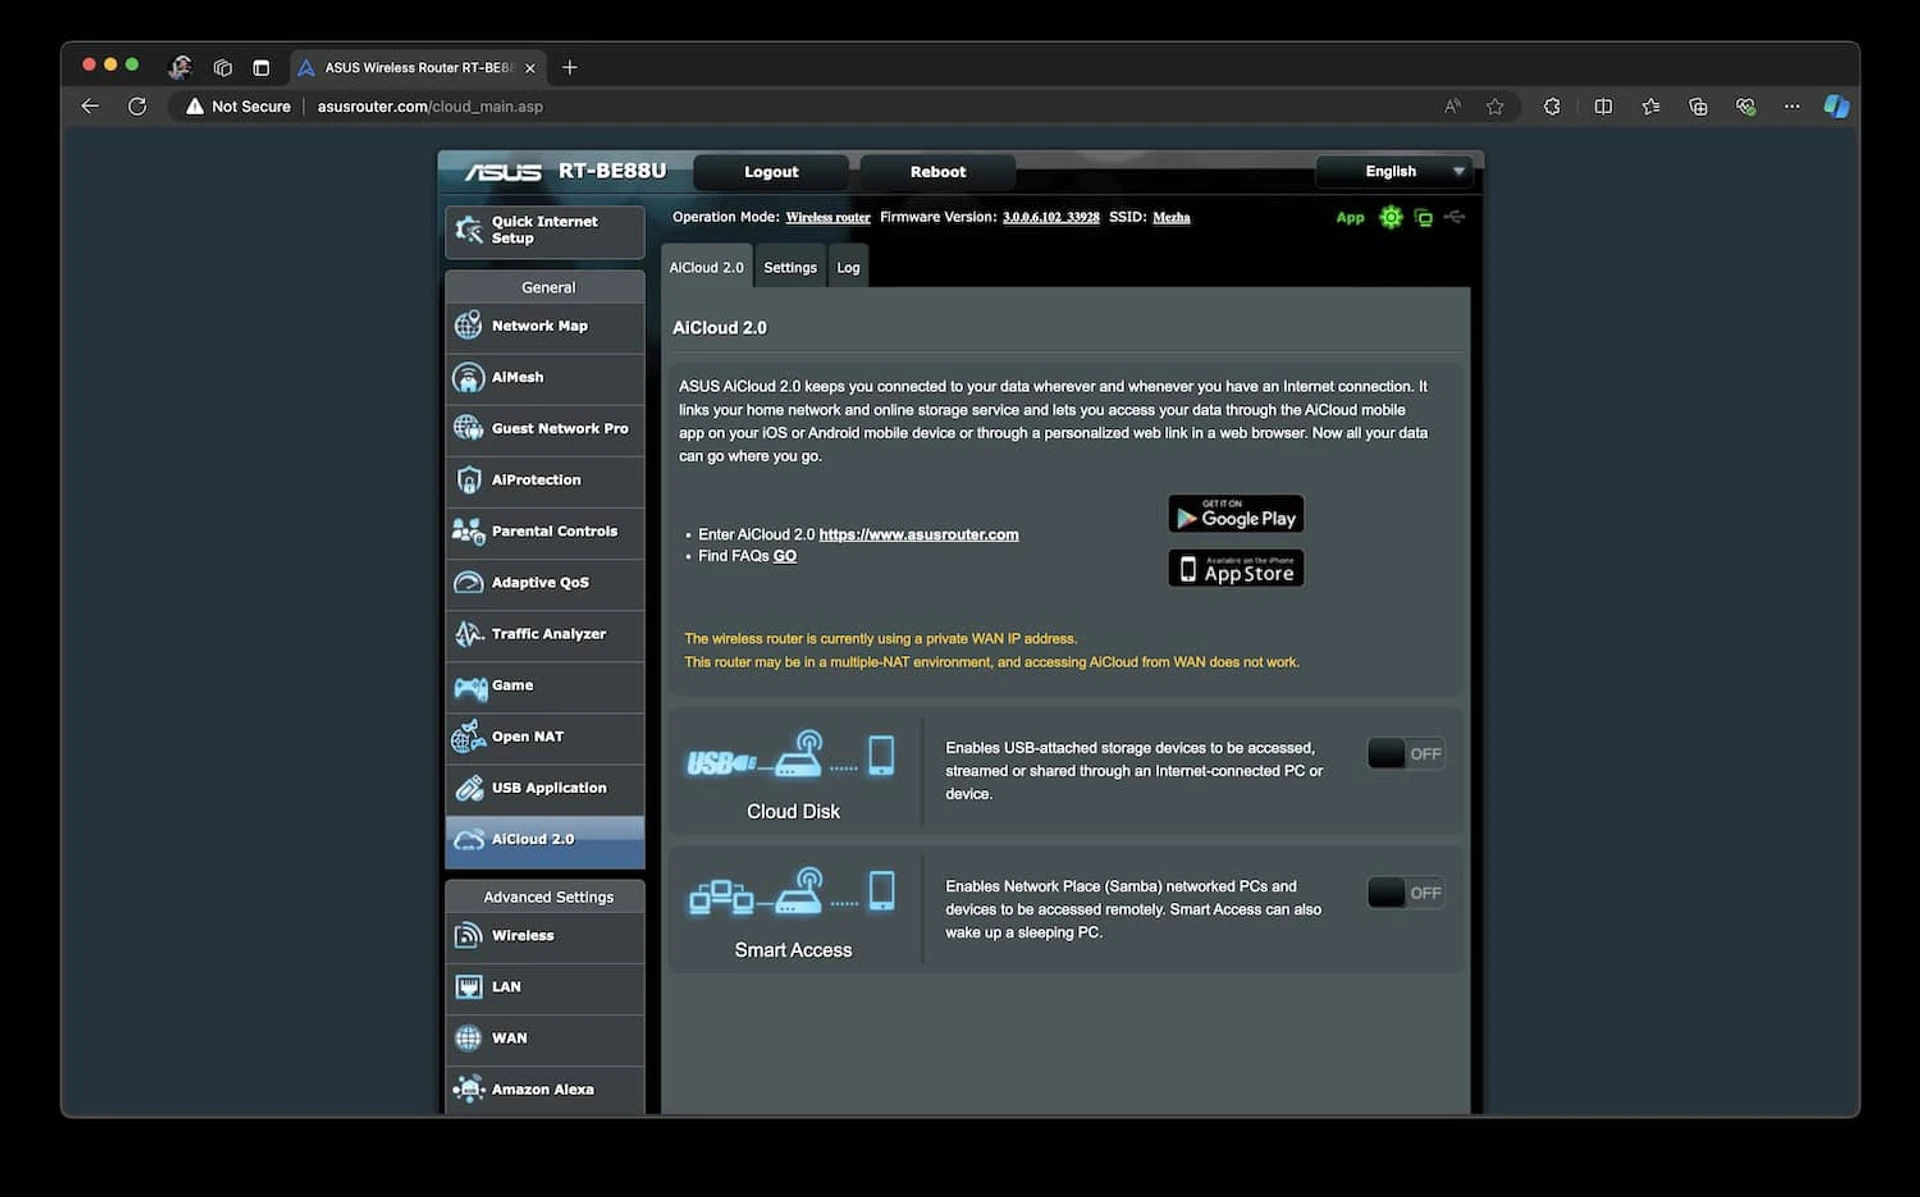Open Traffic Analyzer icon
The height and width of the screenshot is (1197, 1920).
[x=468, y=634]
